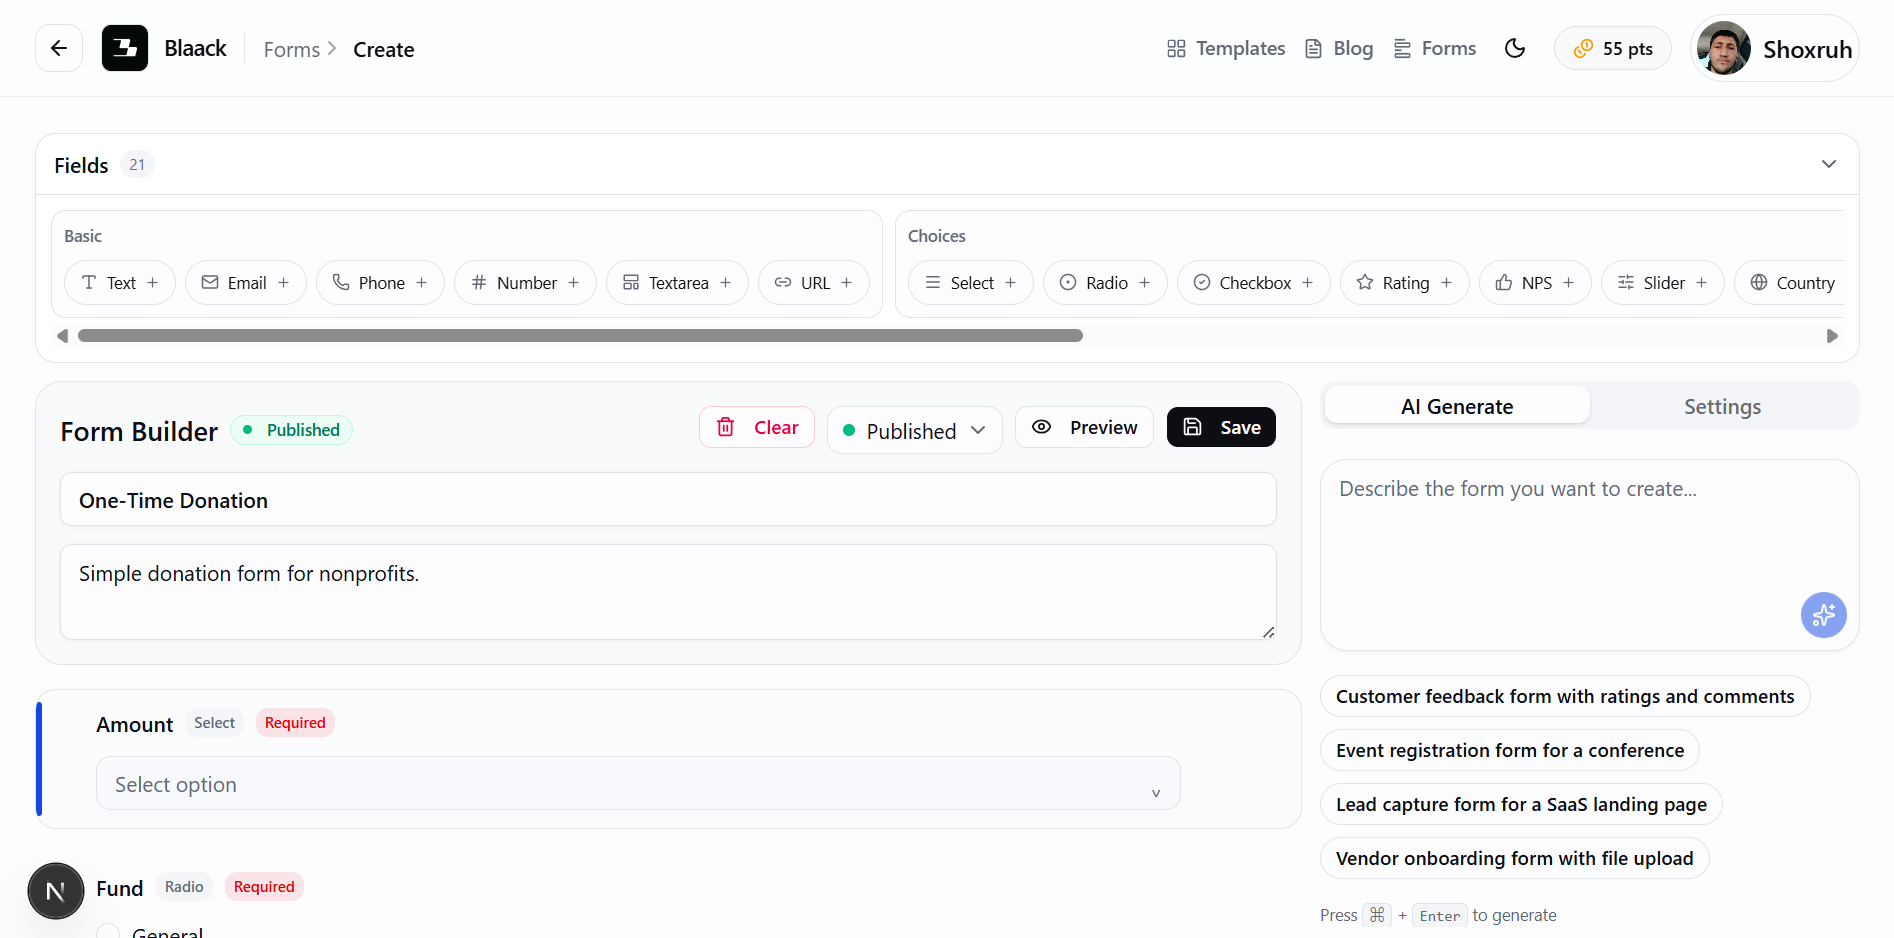This screenshot has height=938, width=1894.
Task: Click the Phone handset icon
Action: point(341,282)
